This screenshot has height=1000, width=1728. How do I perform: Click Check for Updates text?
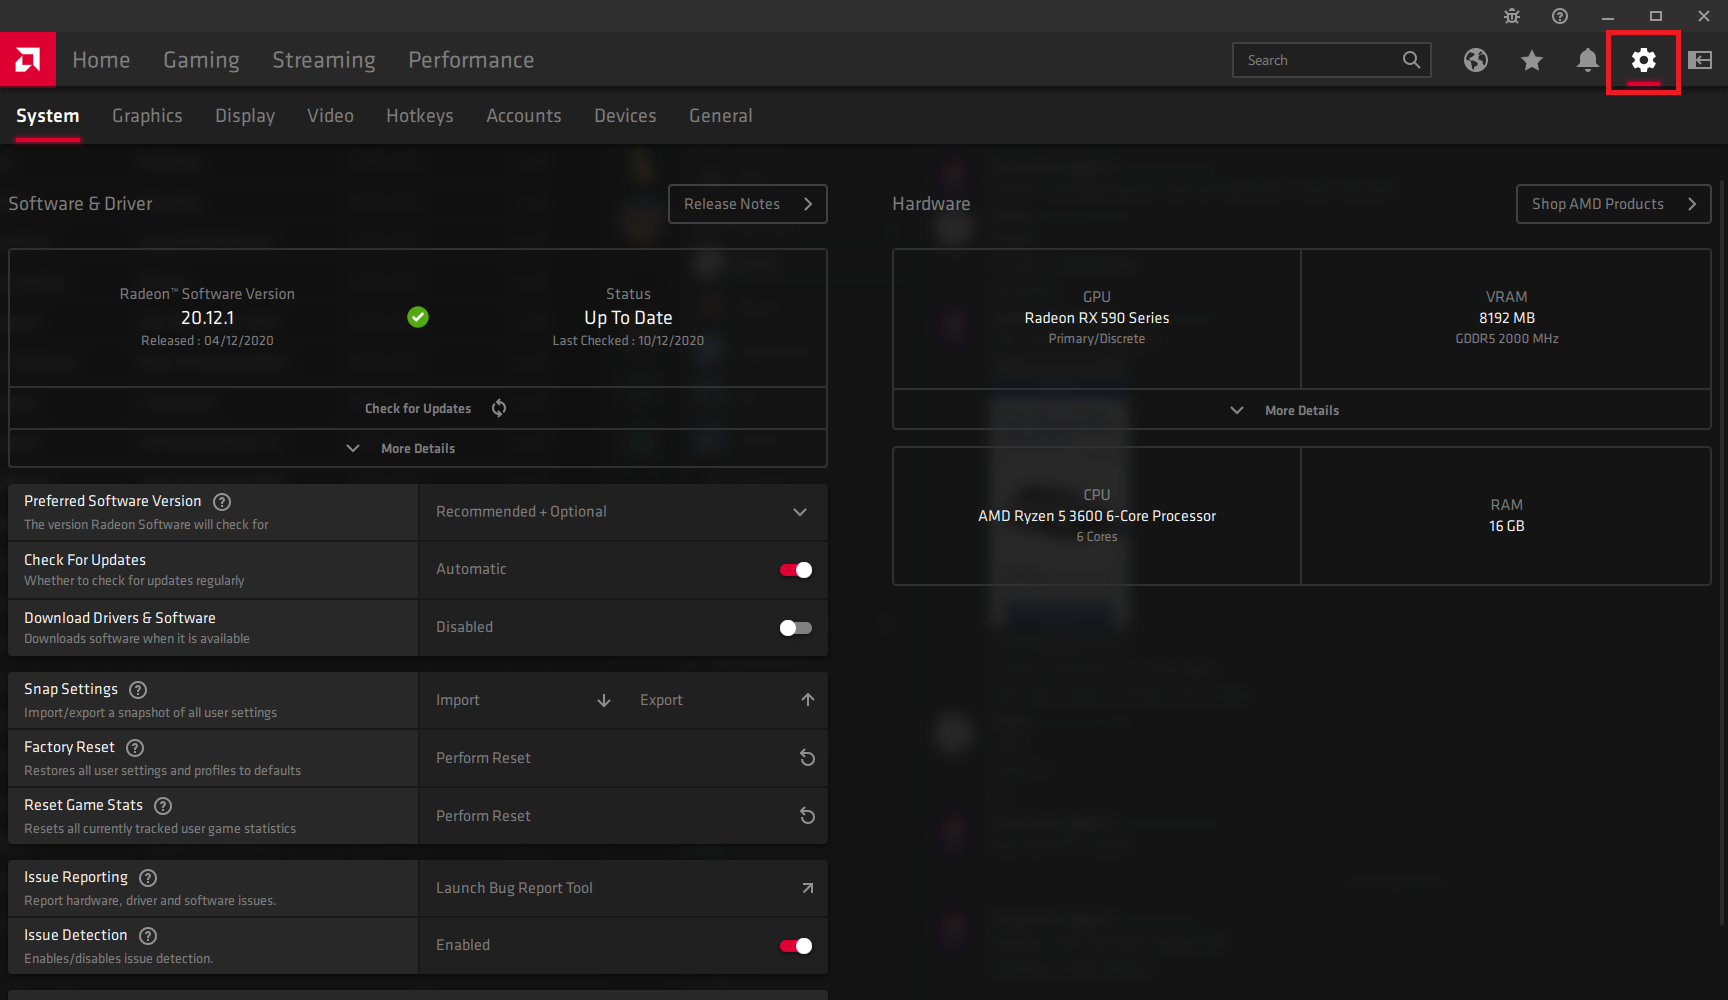[418, 408]
